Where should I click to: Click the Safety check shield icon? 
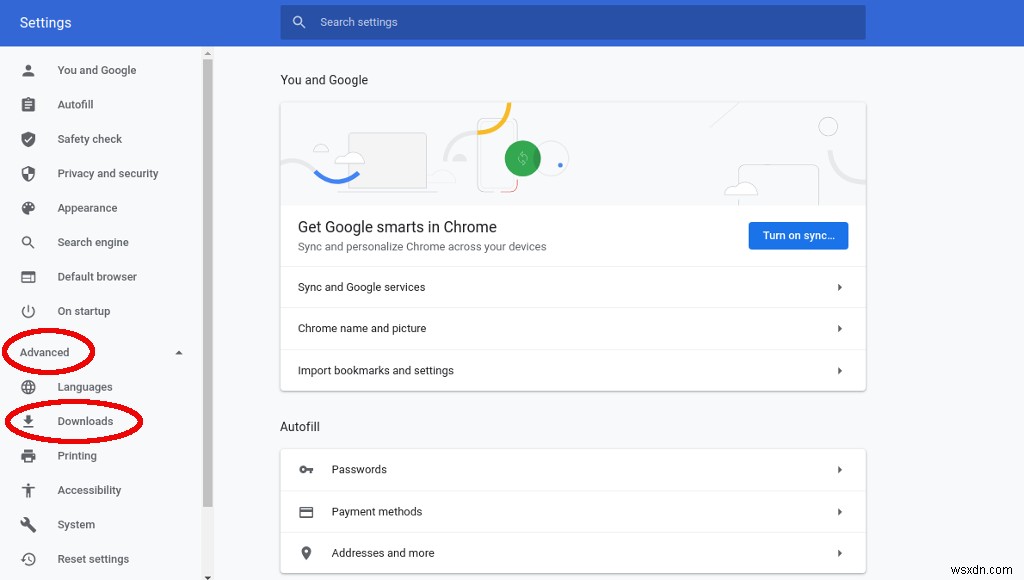27,139
